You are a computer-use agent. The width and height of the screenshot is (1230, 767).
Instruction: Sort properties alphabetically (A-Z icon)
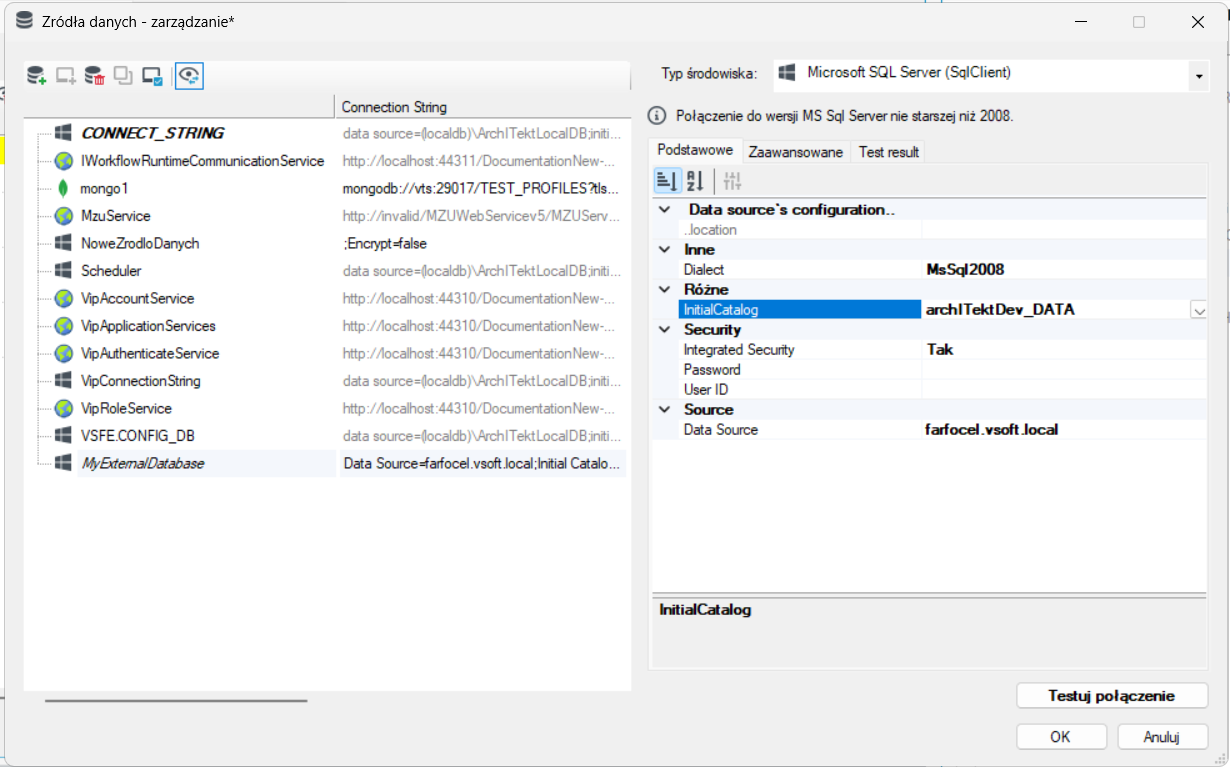click(x=696, y=181)
